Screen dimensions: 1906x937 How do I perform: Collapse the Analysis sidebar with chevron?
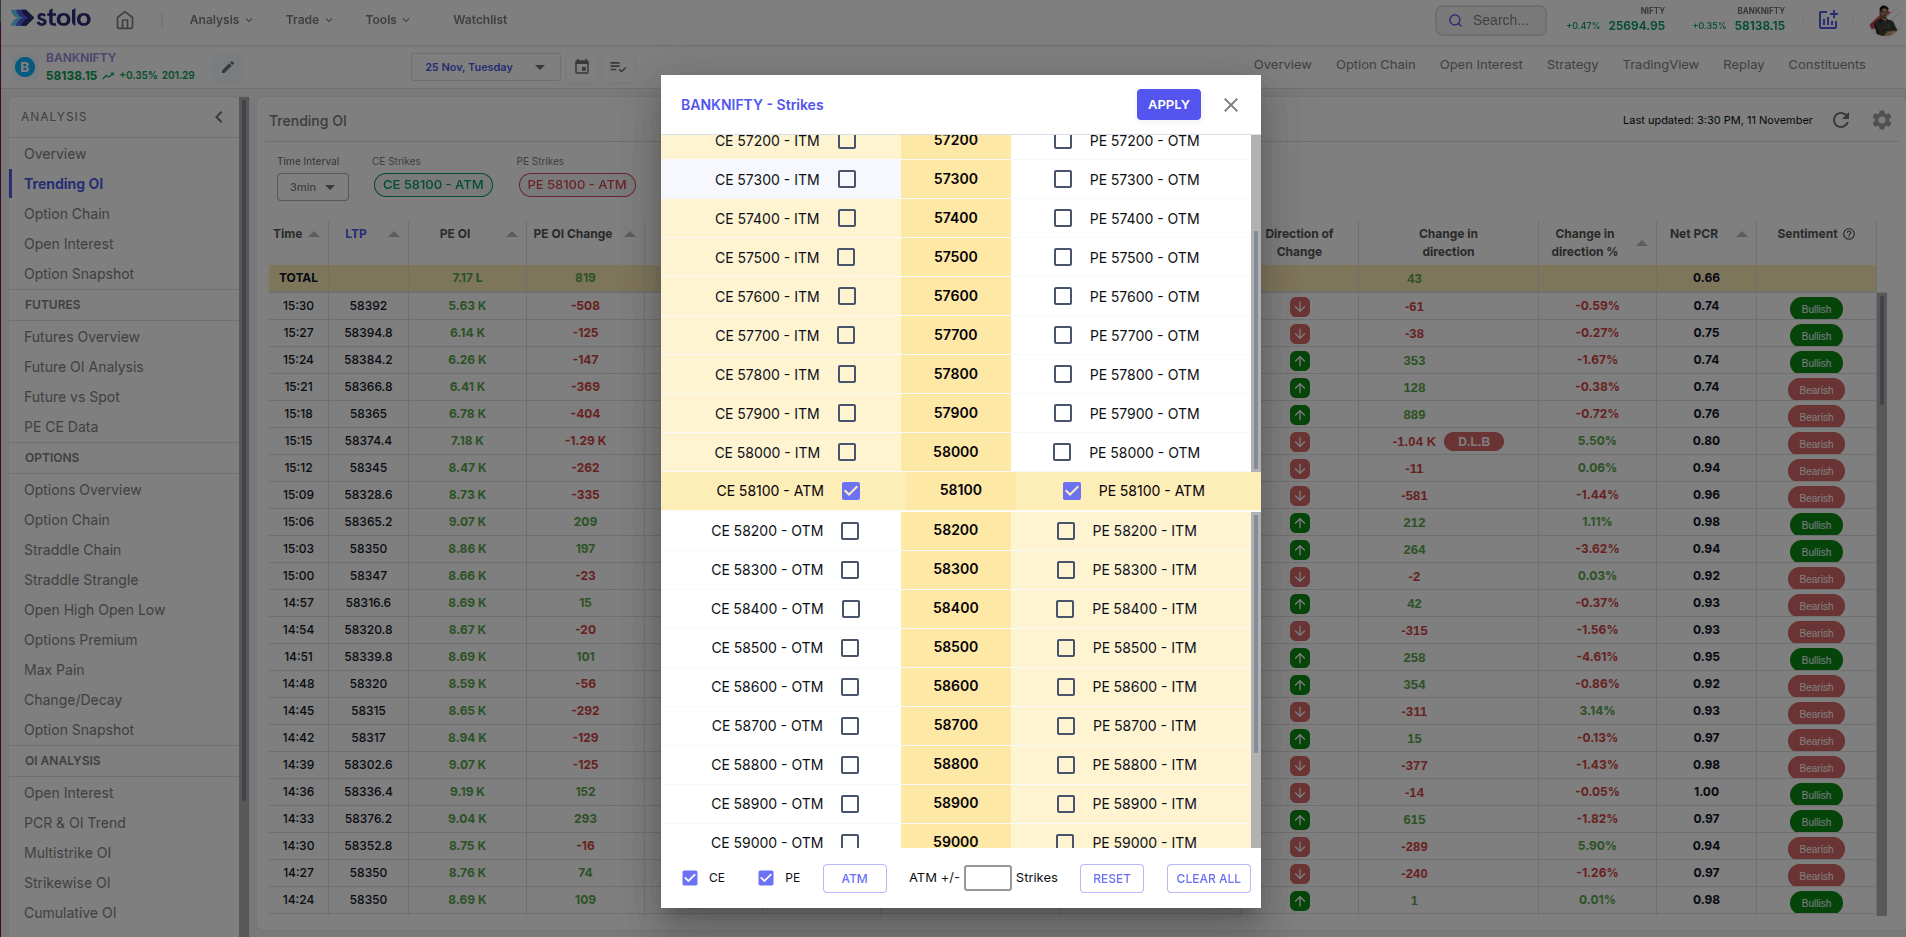coord(219,117)
